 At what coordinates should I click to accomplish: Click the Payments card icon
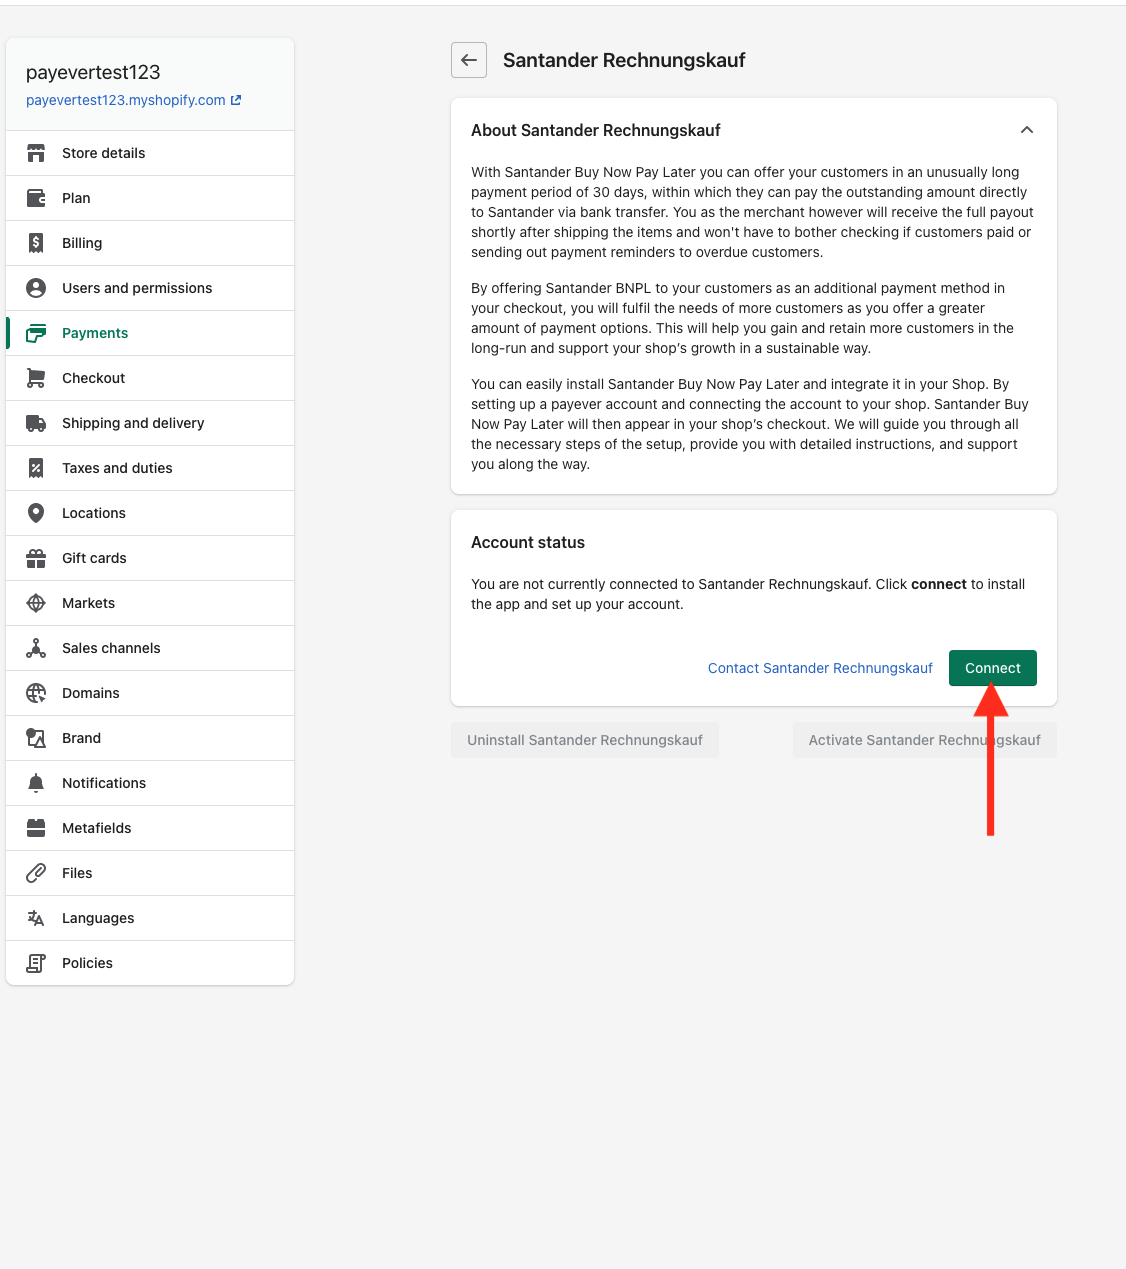(x=36, y=333)
